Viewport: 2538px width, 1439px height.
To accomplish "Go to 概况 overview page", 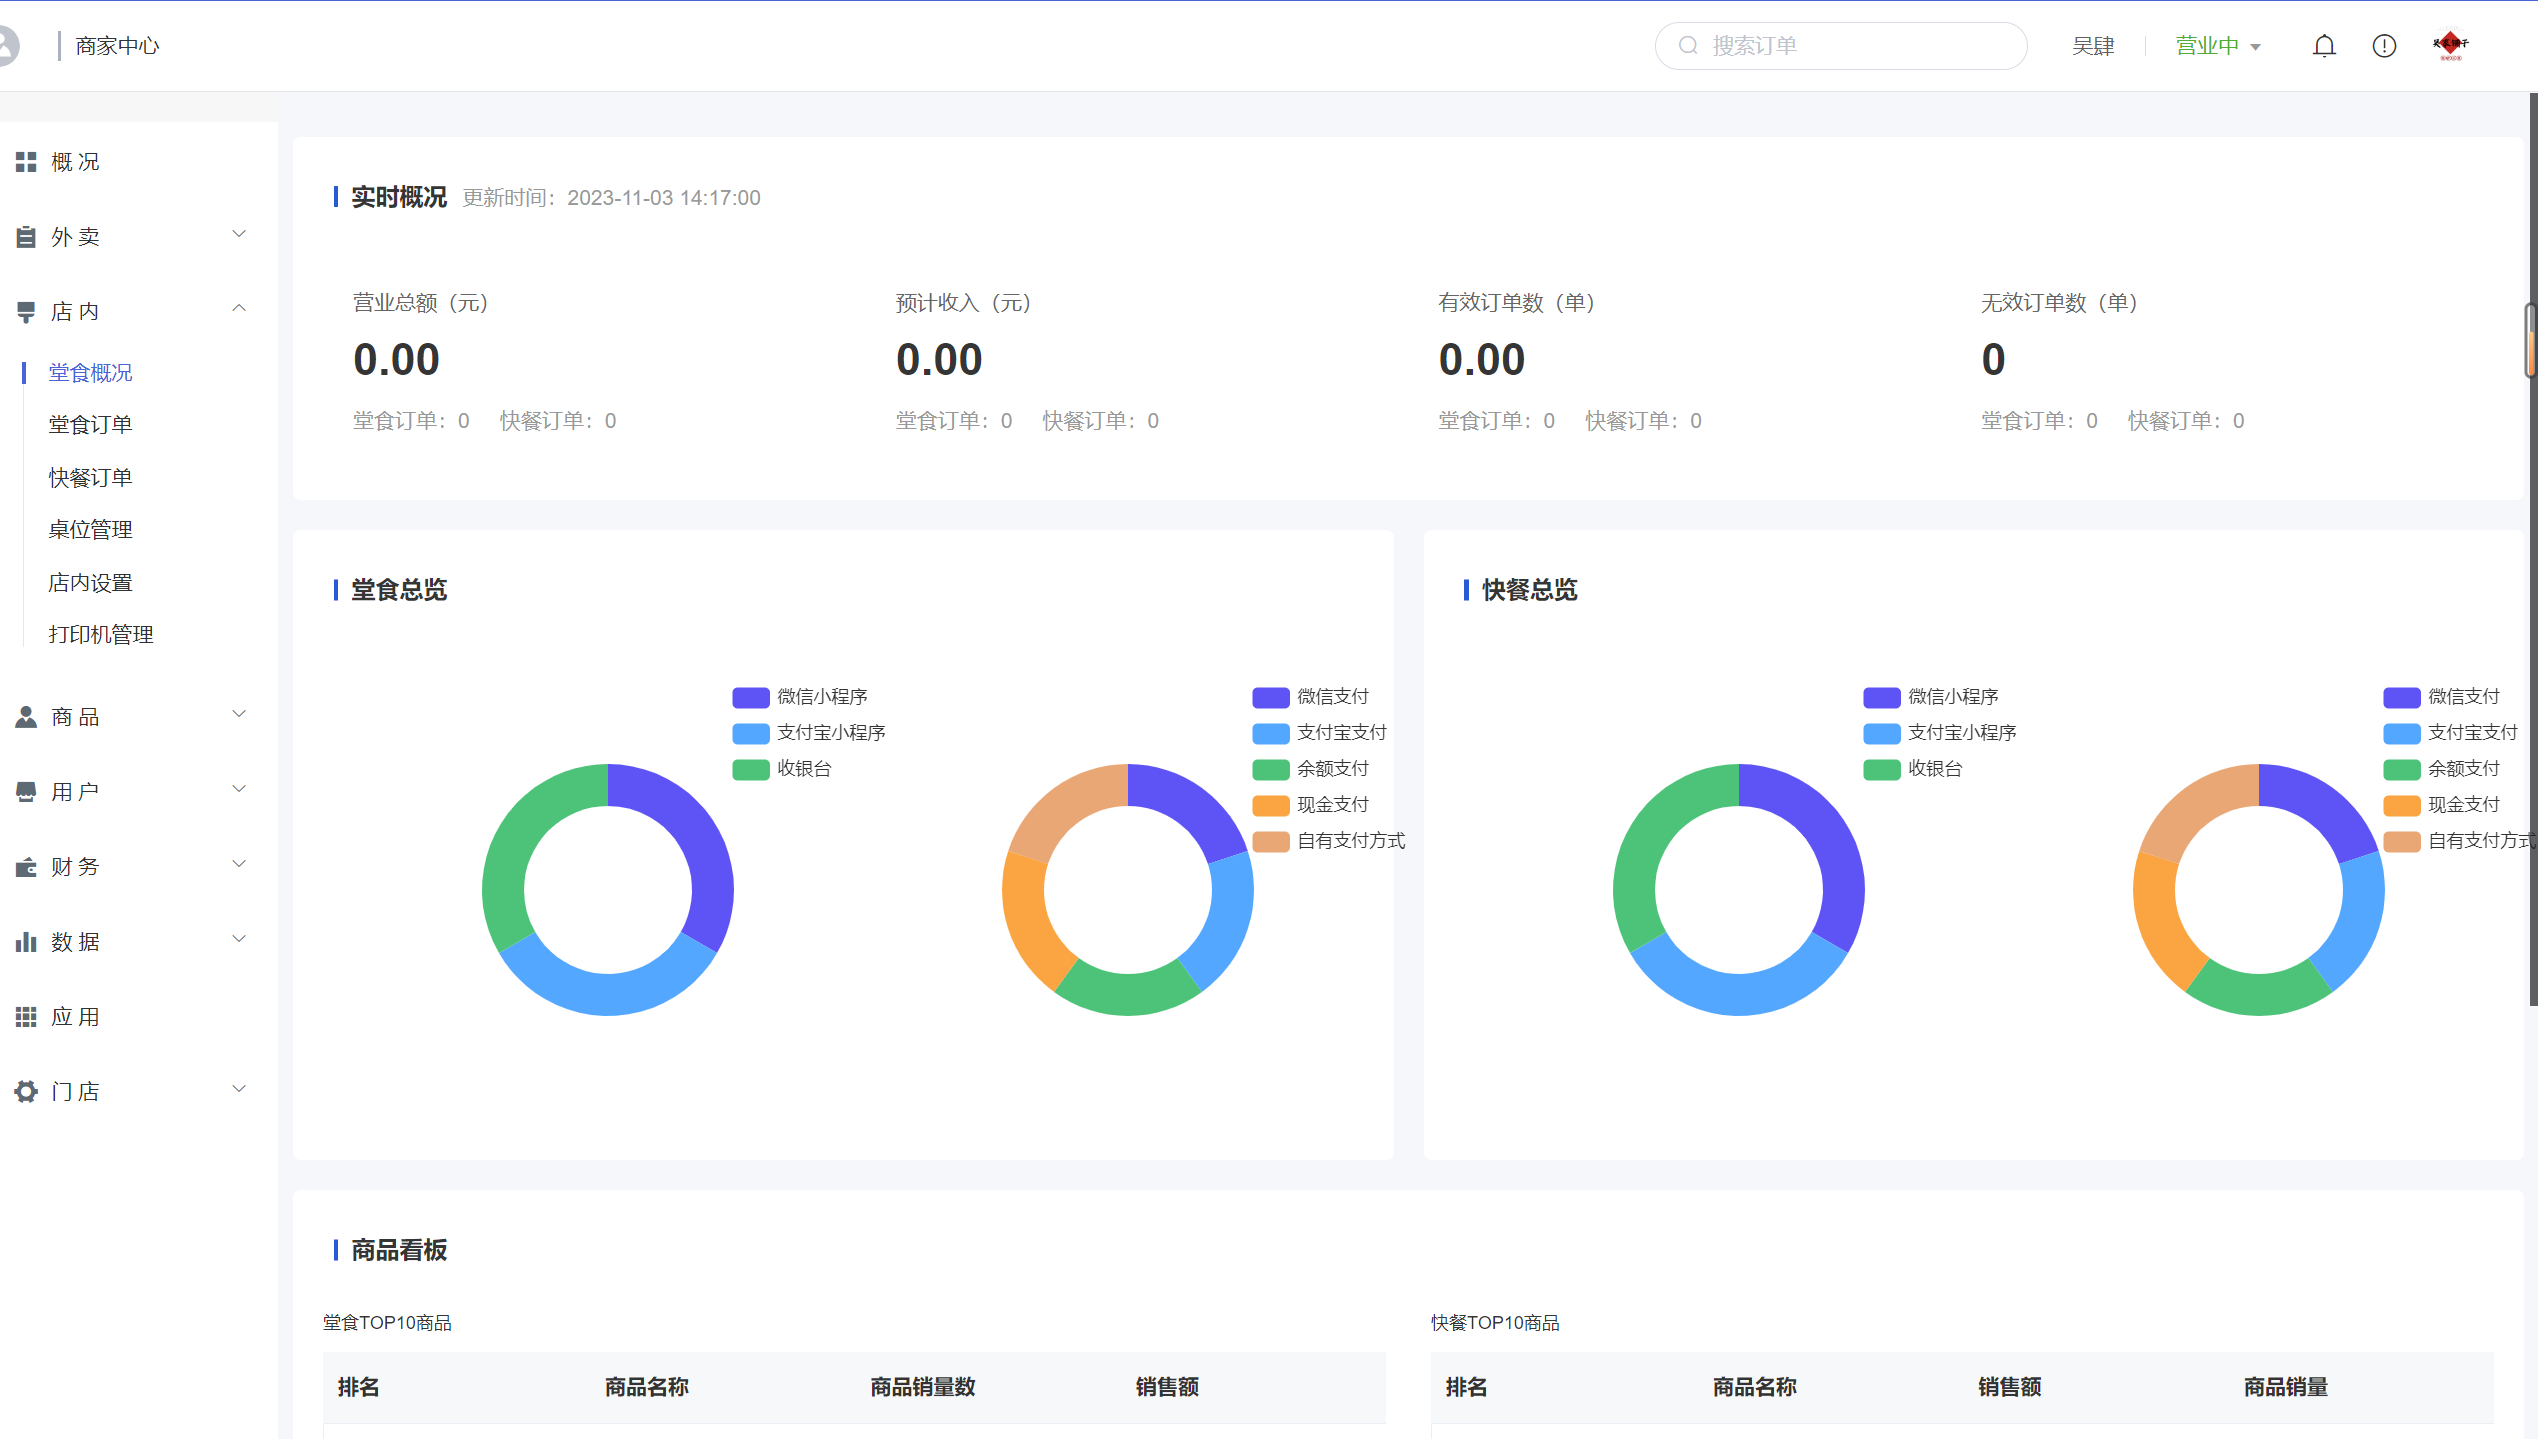I will click(x=75, y=162).
